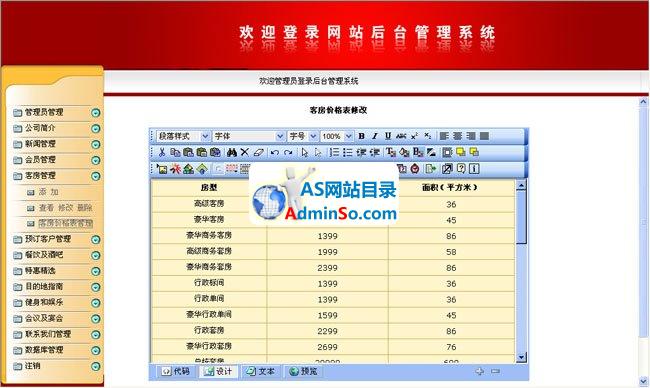Insert image with the picture icon
Viewport: 650px width, 388px height.
click(162, 169)
